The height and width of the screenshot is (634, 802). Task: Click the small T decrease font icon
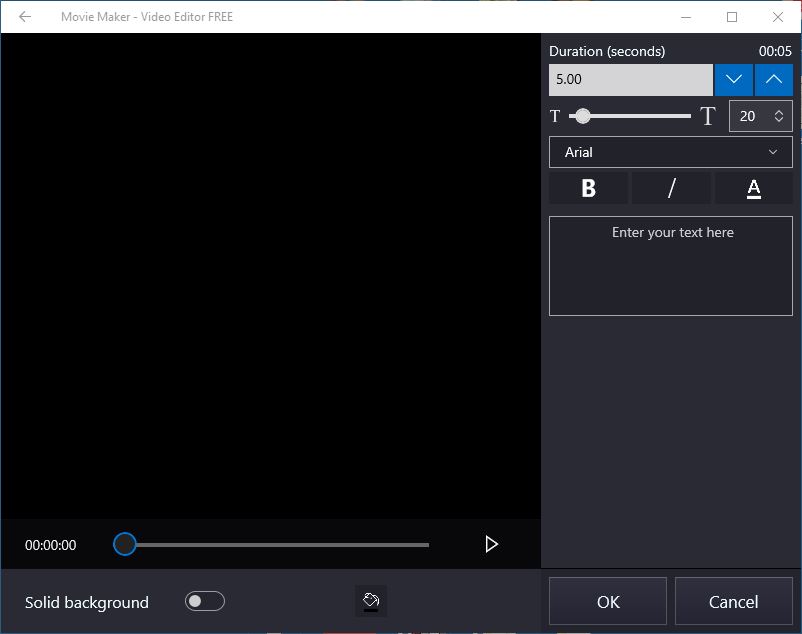click(x=555, y=116)
